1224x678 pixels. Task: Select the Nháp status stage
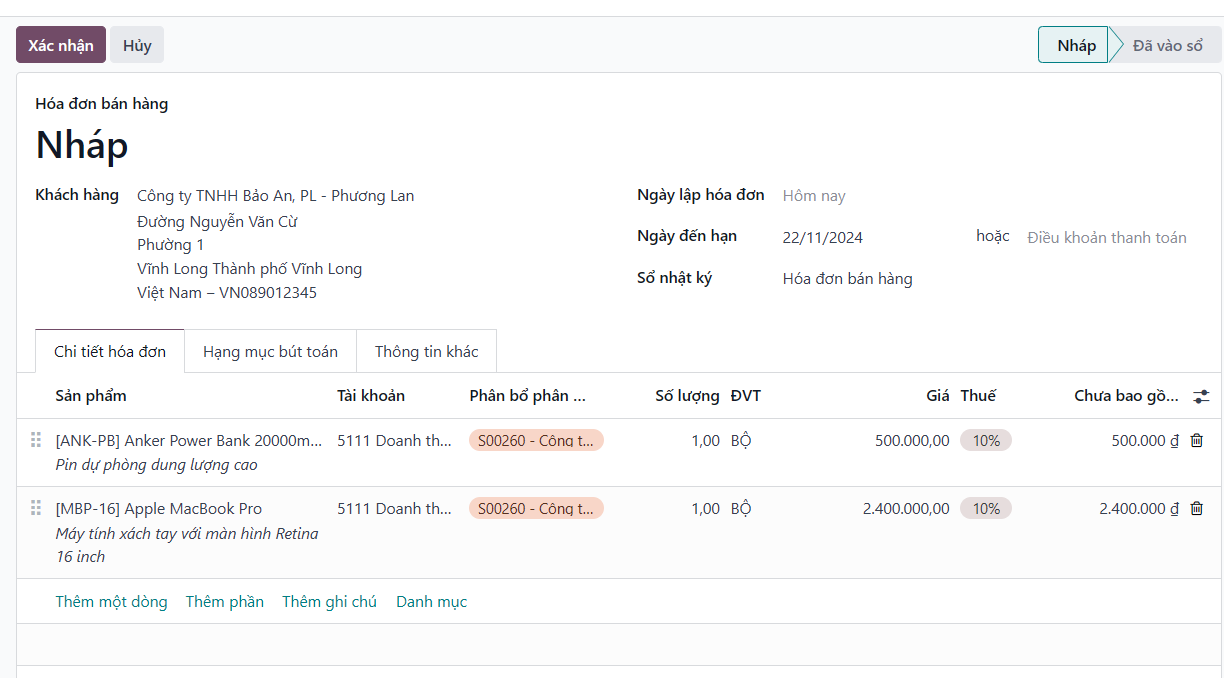[x=1076, y=45]
